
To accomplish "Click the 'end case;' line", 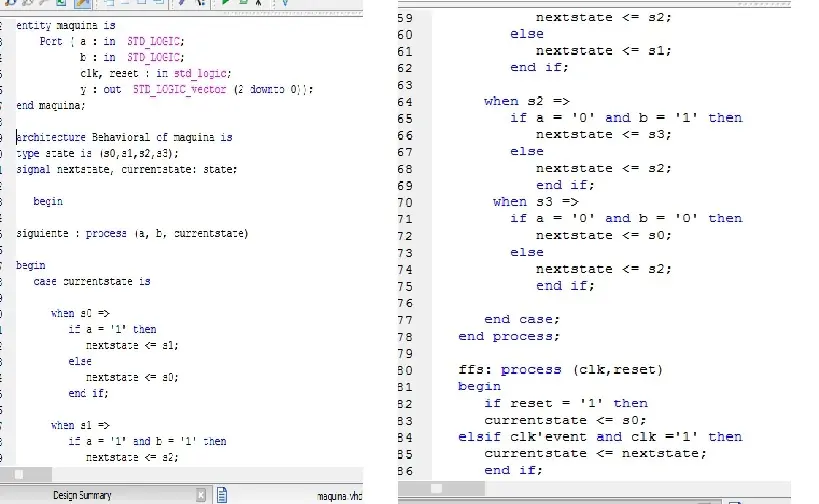I will pos(522,319).
